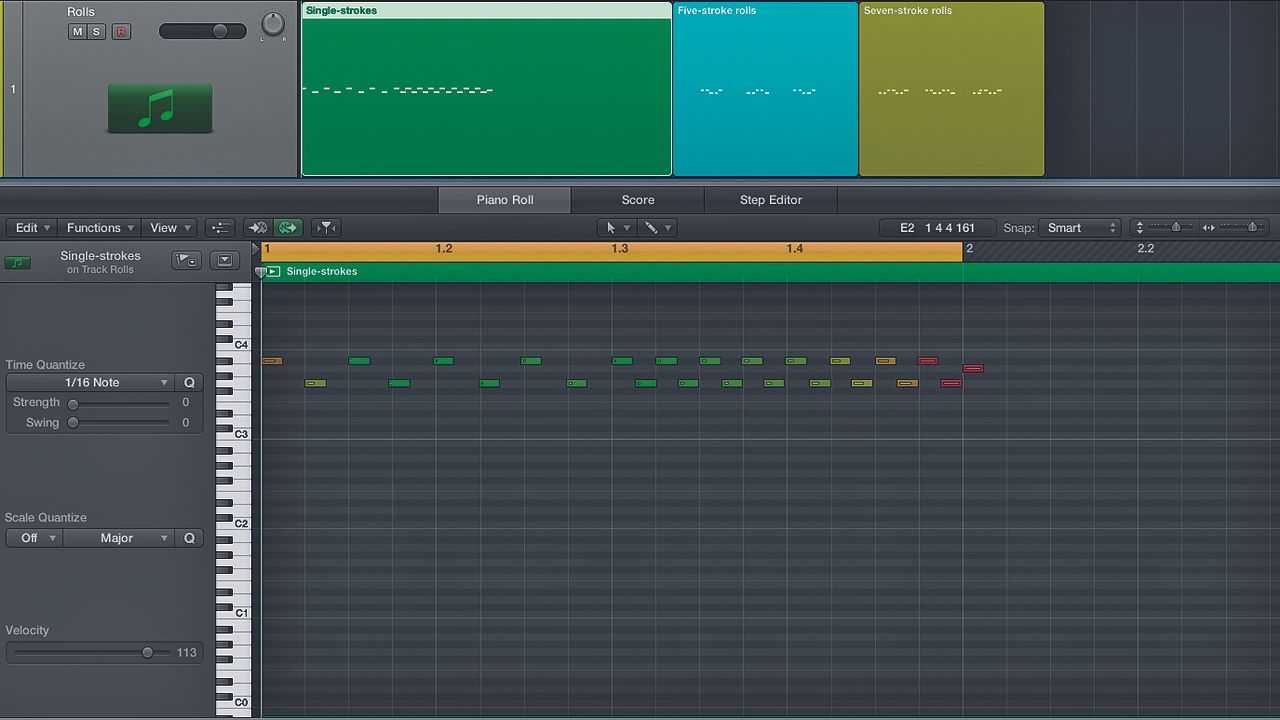Open the Snap Smart dropdown
This screenshot has width=1280, height=720.
pos(1080,228)
